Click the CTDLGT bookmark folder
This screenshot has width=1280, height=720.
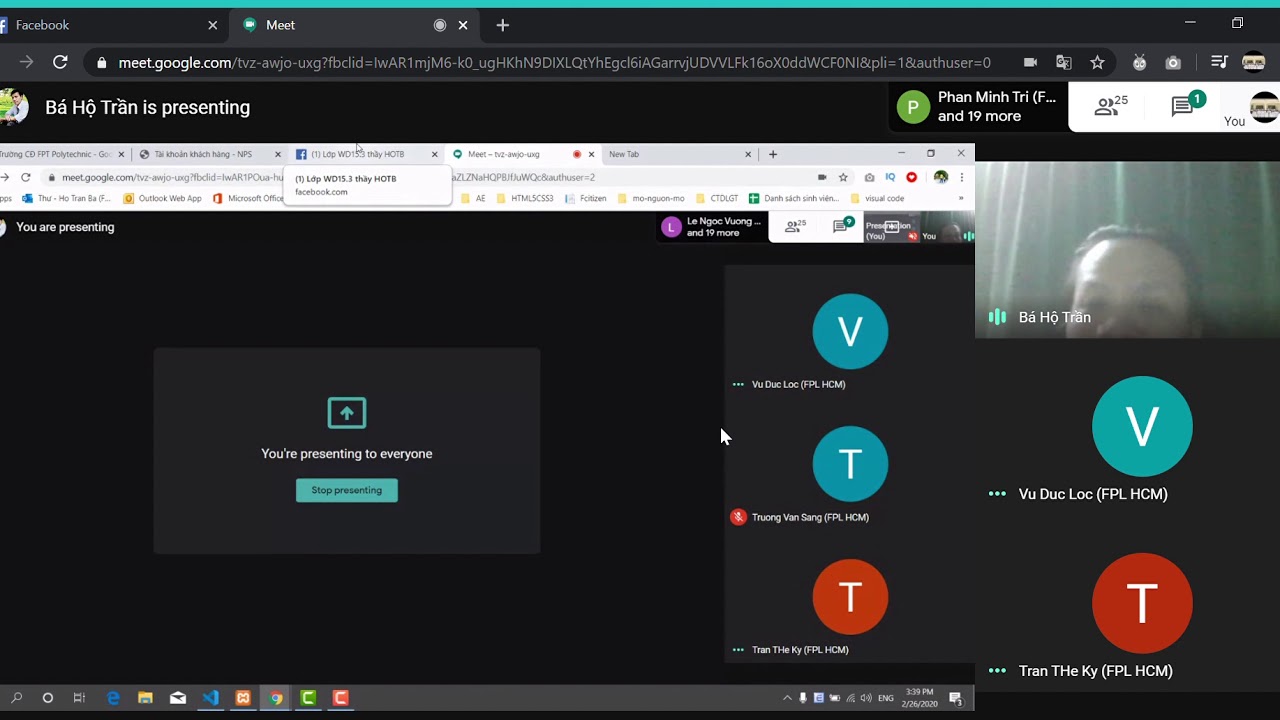click(717, 198)
